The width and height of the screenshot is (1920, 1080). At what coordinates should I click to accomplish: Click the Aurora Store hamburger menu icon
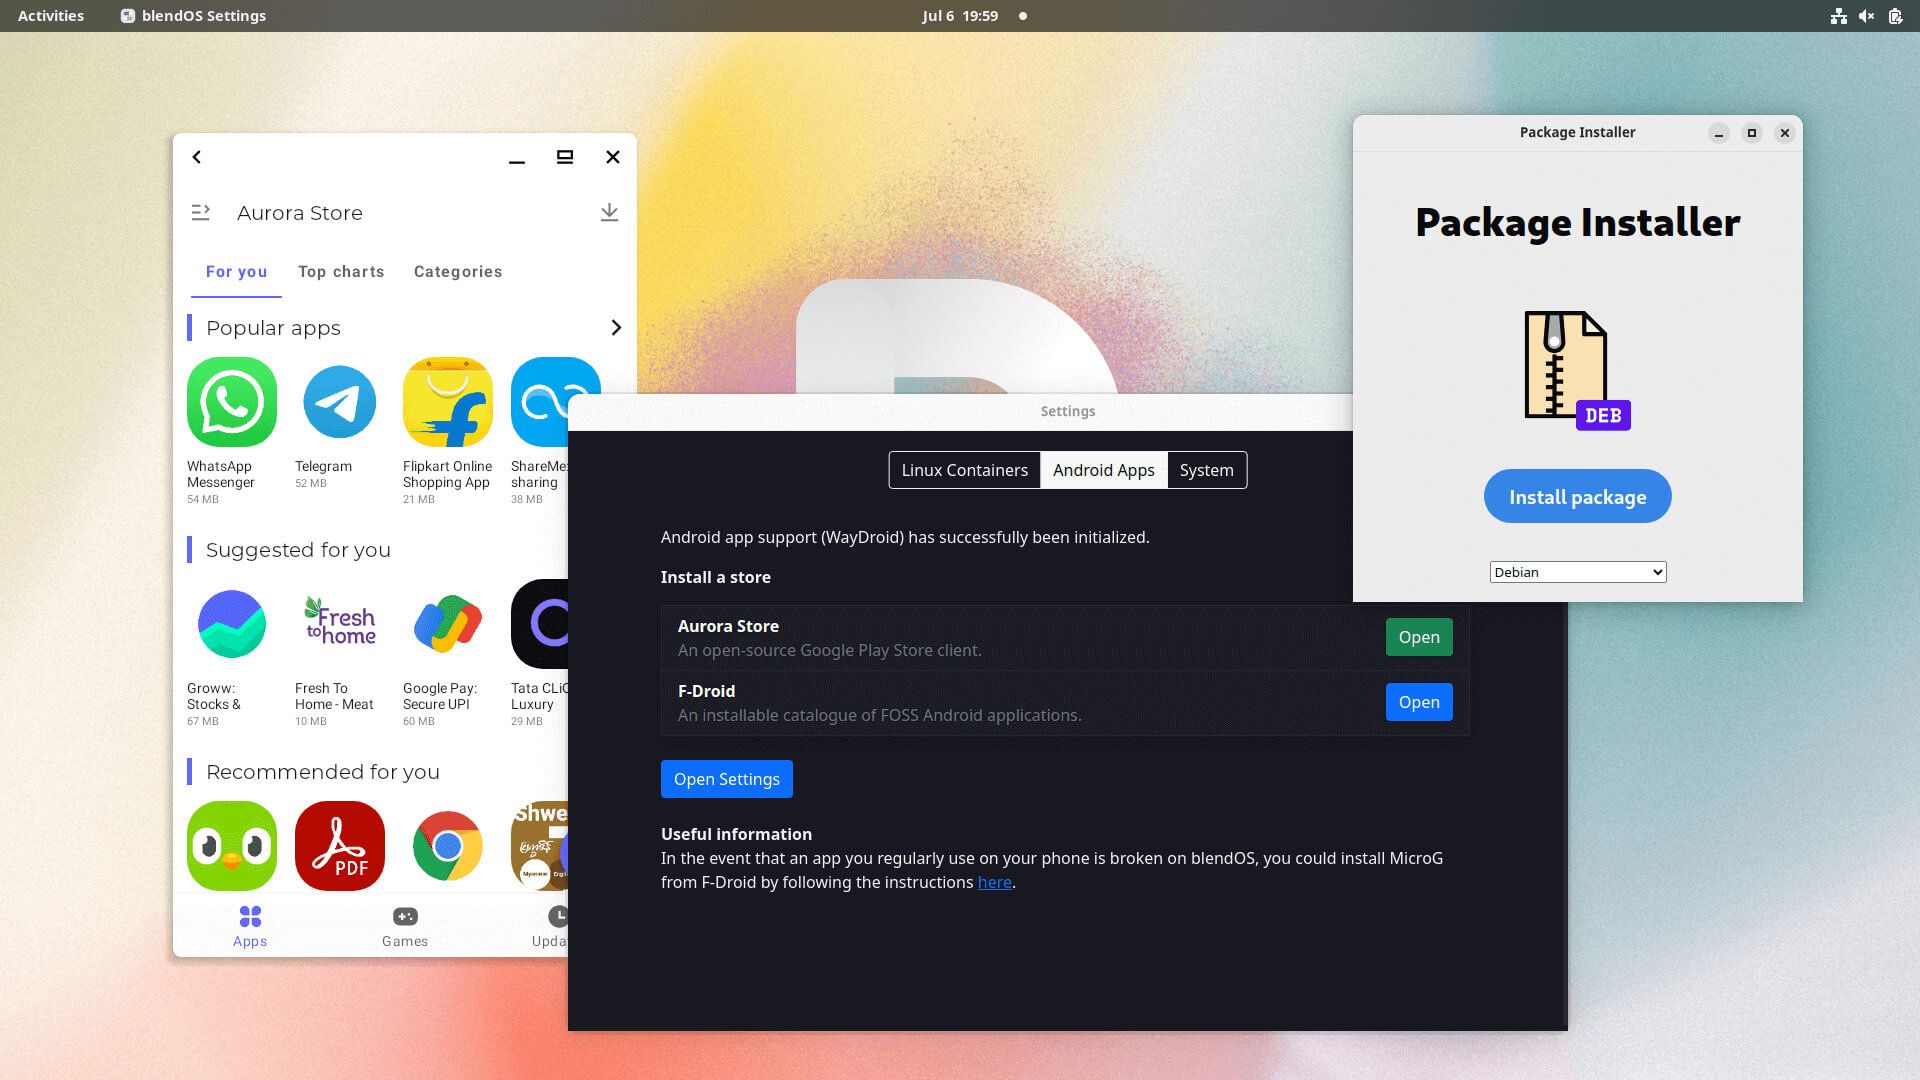coord(200,212)
